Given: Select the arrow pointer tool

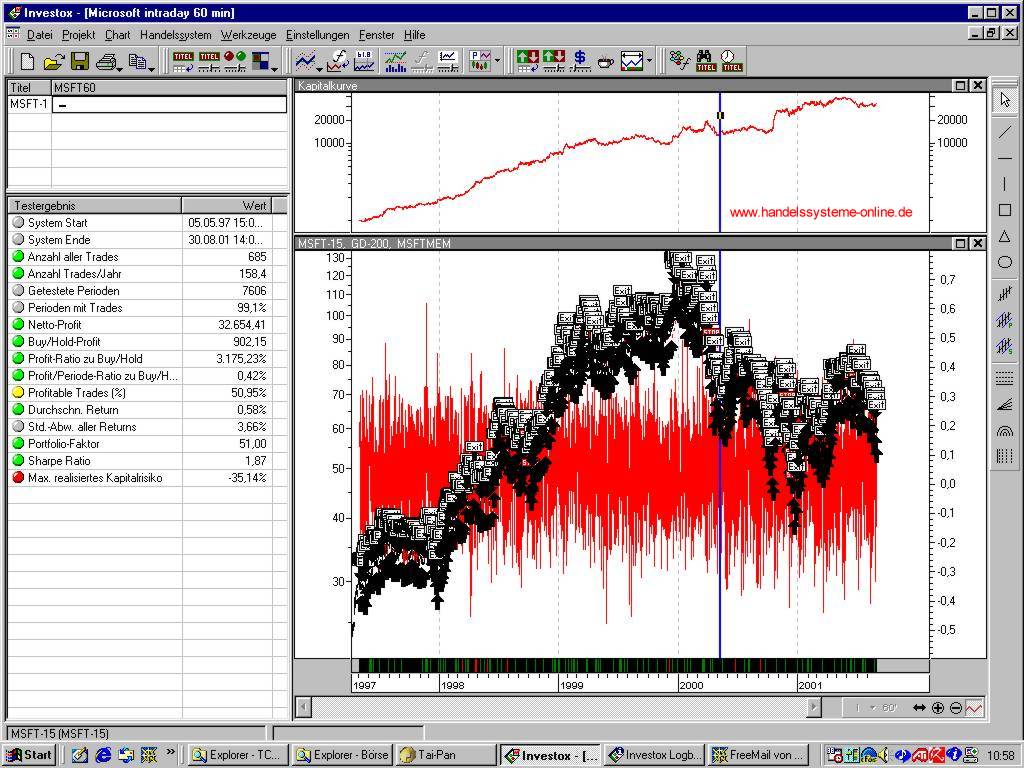Looking at the screenshot, I should [x=1004, y=100].
